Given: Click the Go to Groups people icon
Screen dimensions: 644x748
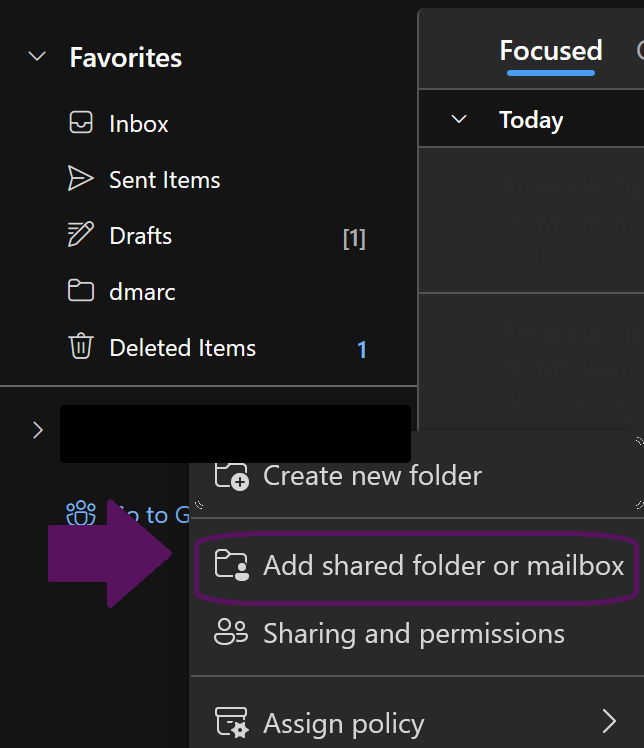Looking at the screenshot, I should coord(81,512).
